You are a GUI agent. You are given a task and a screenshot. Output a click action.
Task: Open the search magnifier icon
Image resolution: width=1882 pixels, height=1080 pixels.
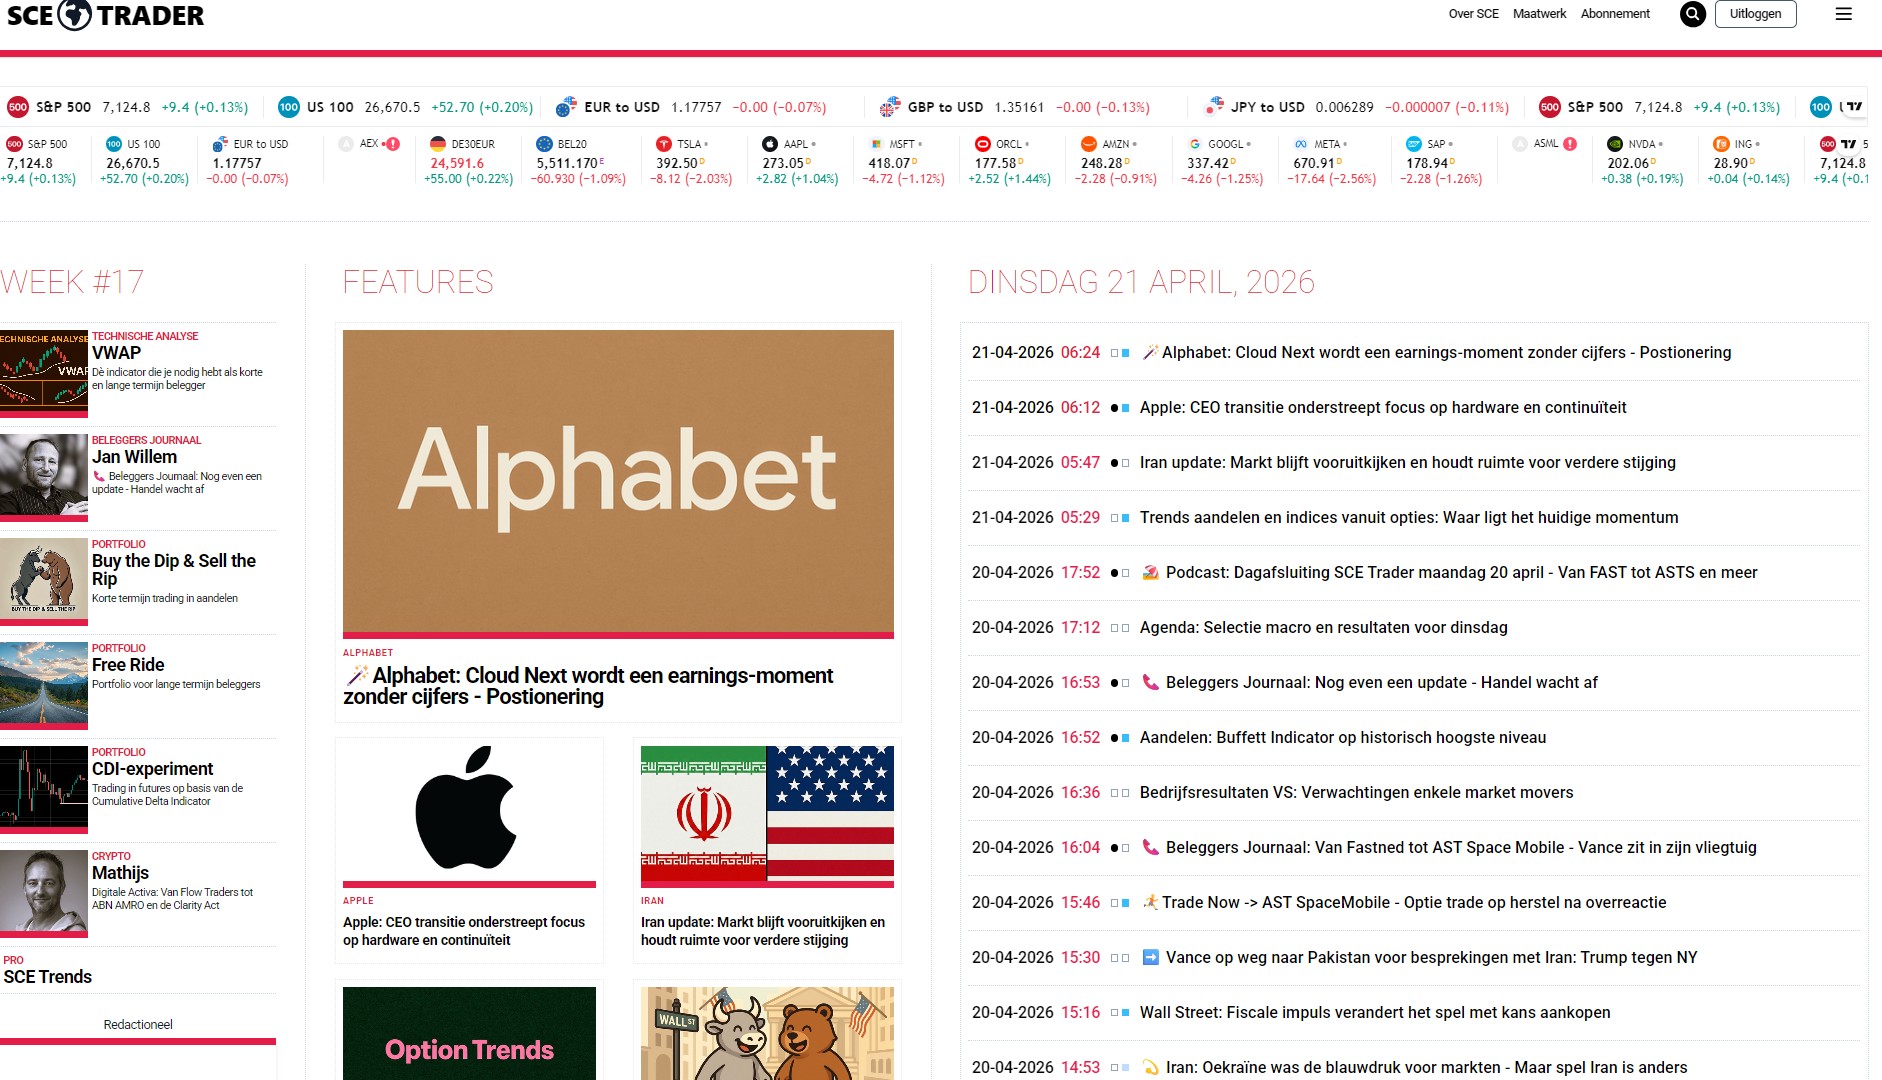tap(1692, 14)
